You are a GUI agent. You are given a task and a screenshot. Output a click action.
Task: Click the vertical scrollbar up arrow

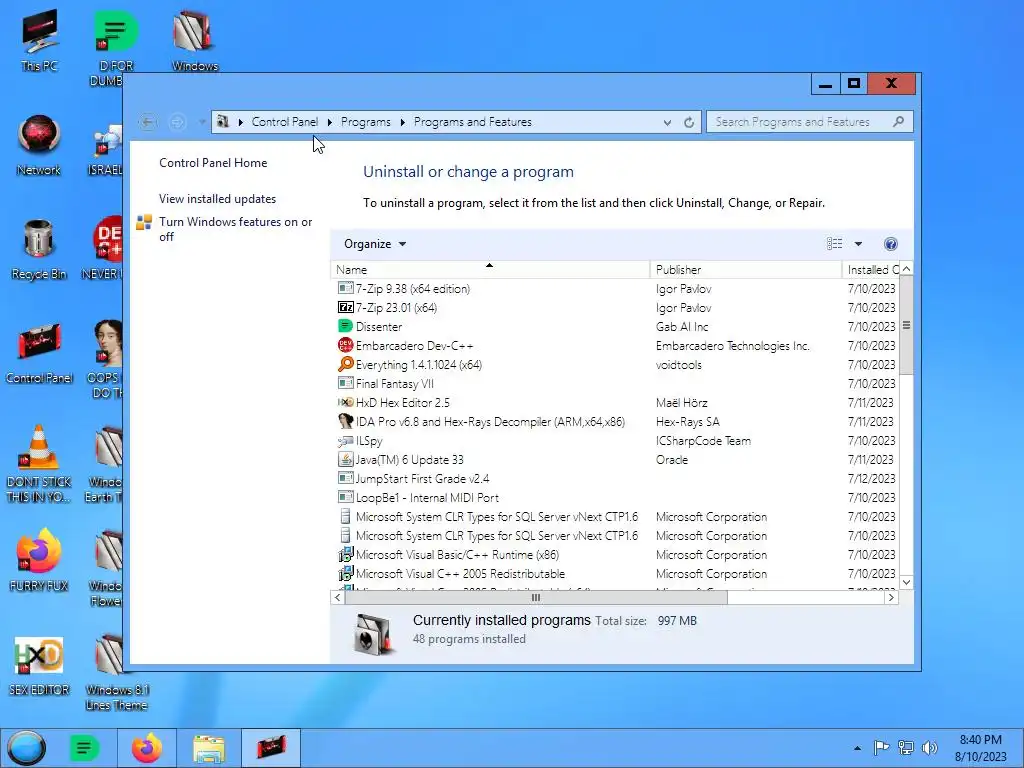pos(906,269)
